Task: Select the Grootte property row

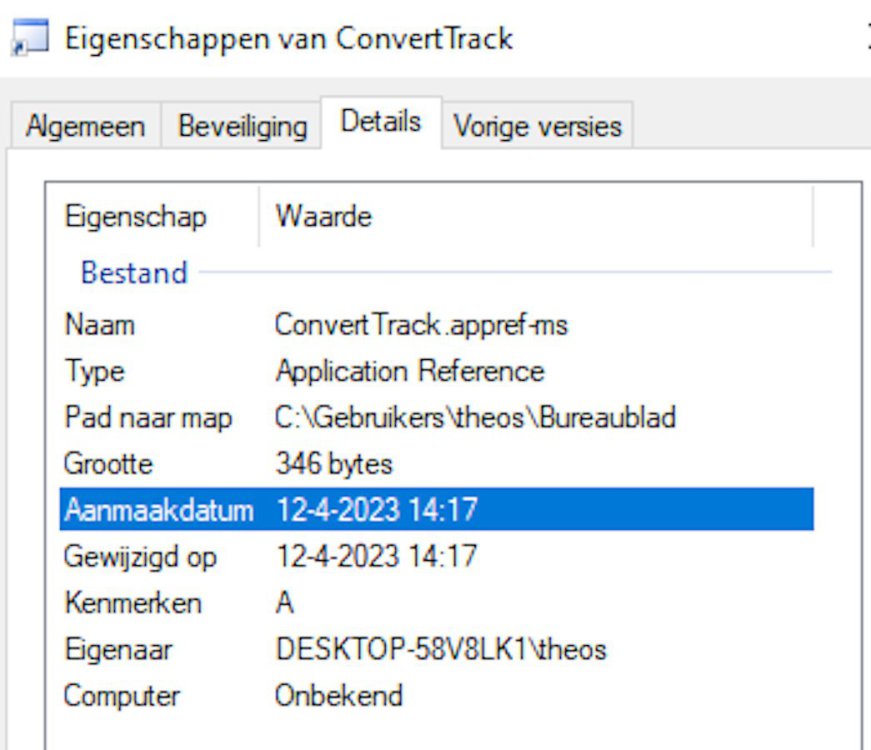Action: pyautogui.click(x=108, y=464)
